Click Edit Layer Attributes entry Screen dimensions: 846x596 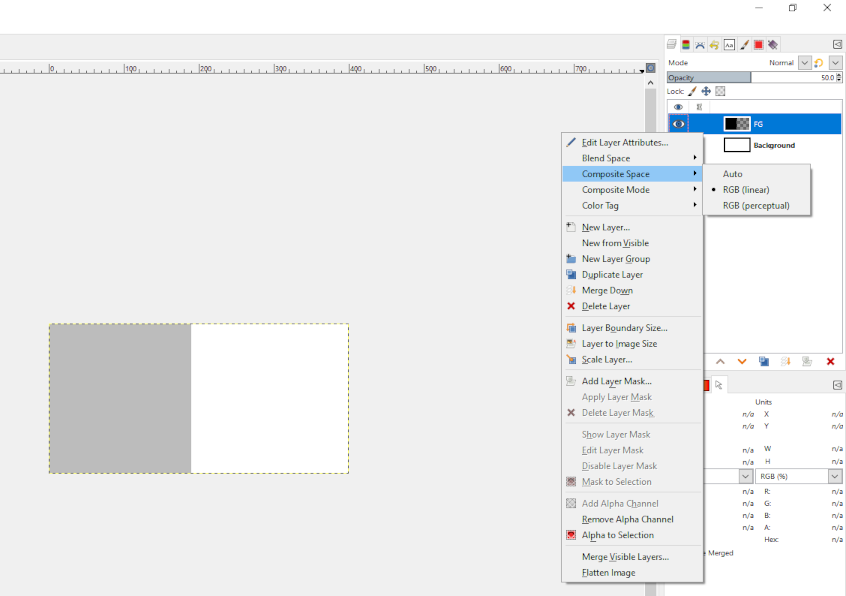click(624, 143)
